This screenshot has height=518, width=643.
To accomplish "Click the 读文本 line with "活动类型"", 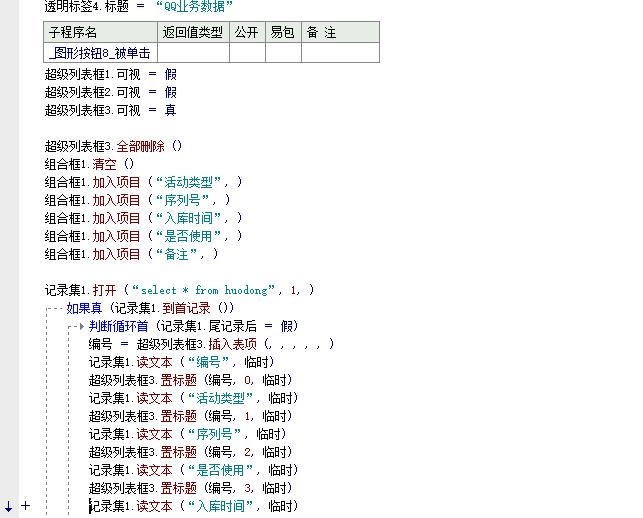I will coord(193,398).
